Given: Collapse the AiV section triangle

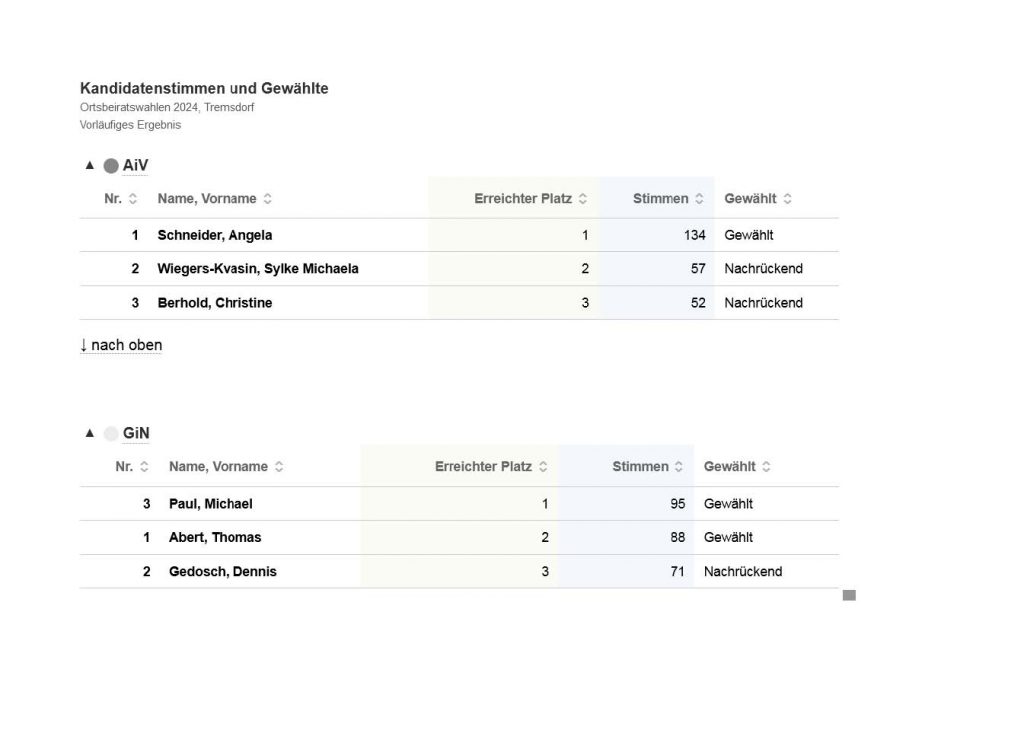Looking at the screenshot, I should click(89, 165).
